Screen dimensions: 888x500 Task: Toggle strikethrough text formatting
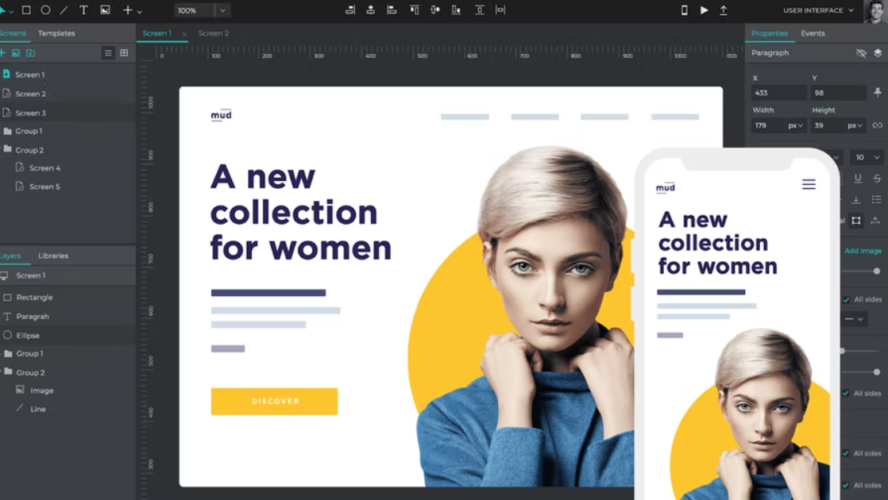(877, 179)
